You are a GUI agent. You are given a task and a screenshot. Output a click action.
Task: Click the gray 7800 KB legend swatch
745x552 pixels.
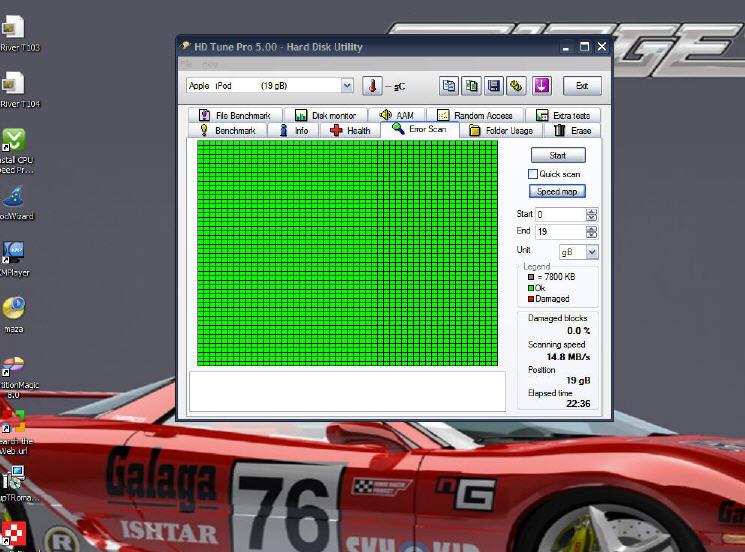(x=531, y=277)
